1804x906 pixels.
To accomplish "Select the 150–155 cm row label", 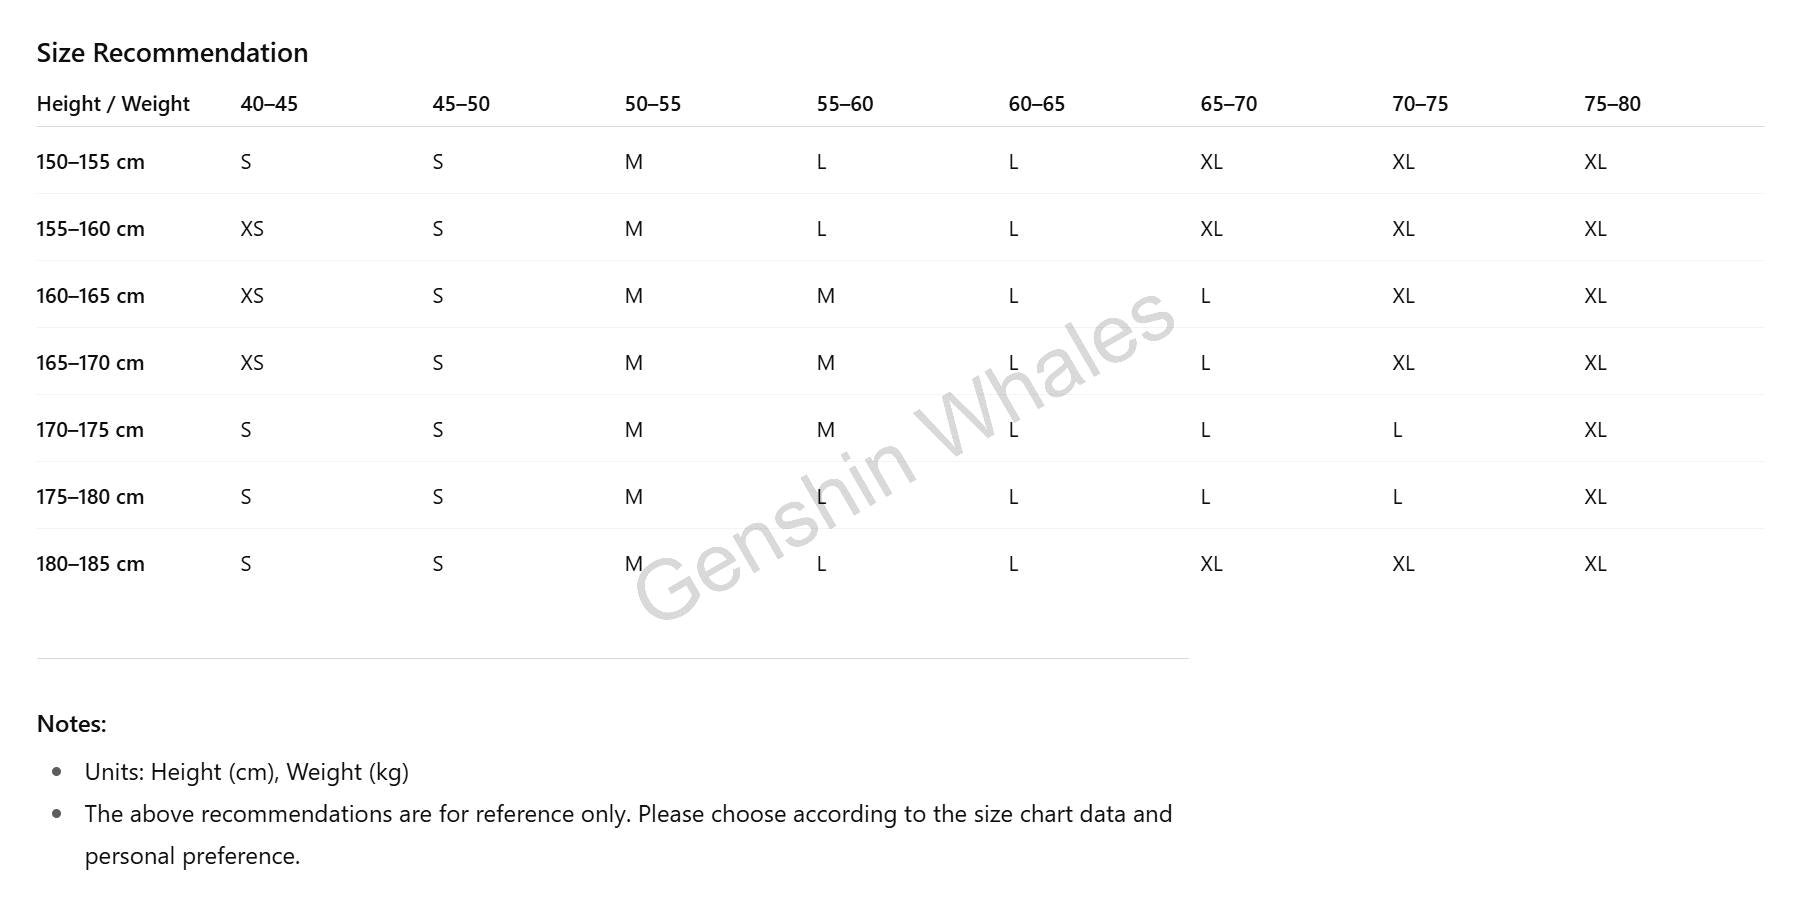I will (x=90, y=162).
